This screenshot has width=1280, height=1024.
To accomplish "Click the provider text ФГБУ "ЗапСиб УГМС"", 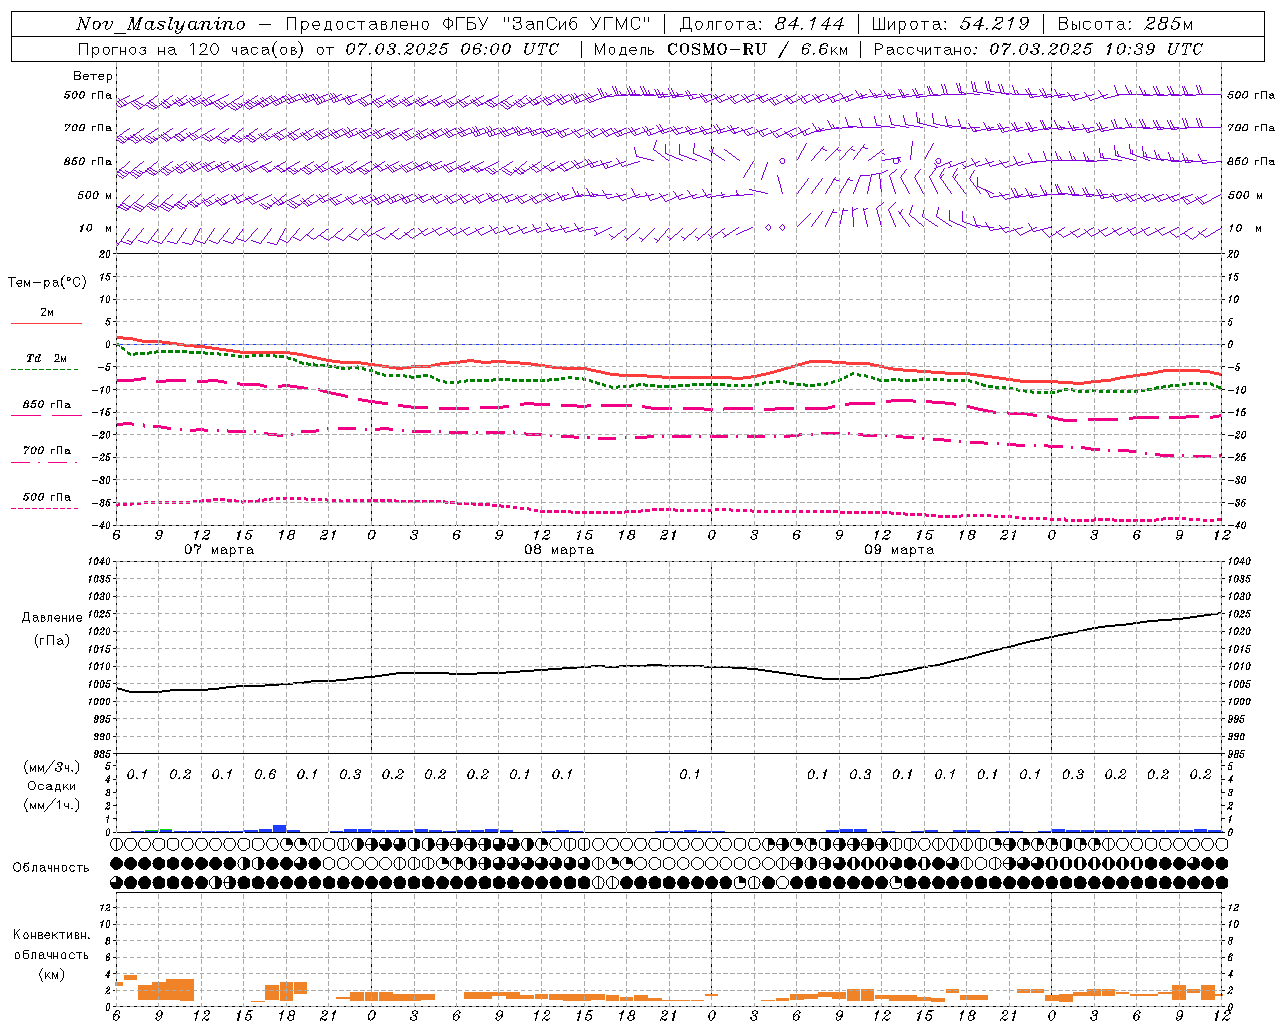I will pos(546,25).
